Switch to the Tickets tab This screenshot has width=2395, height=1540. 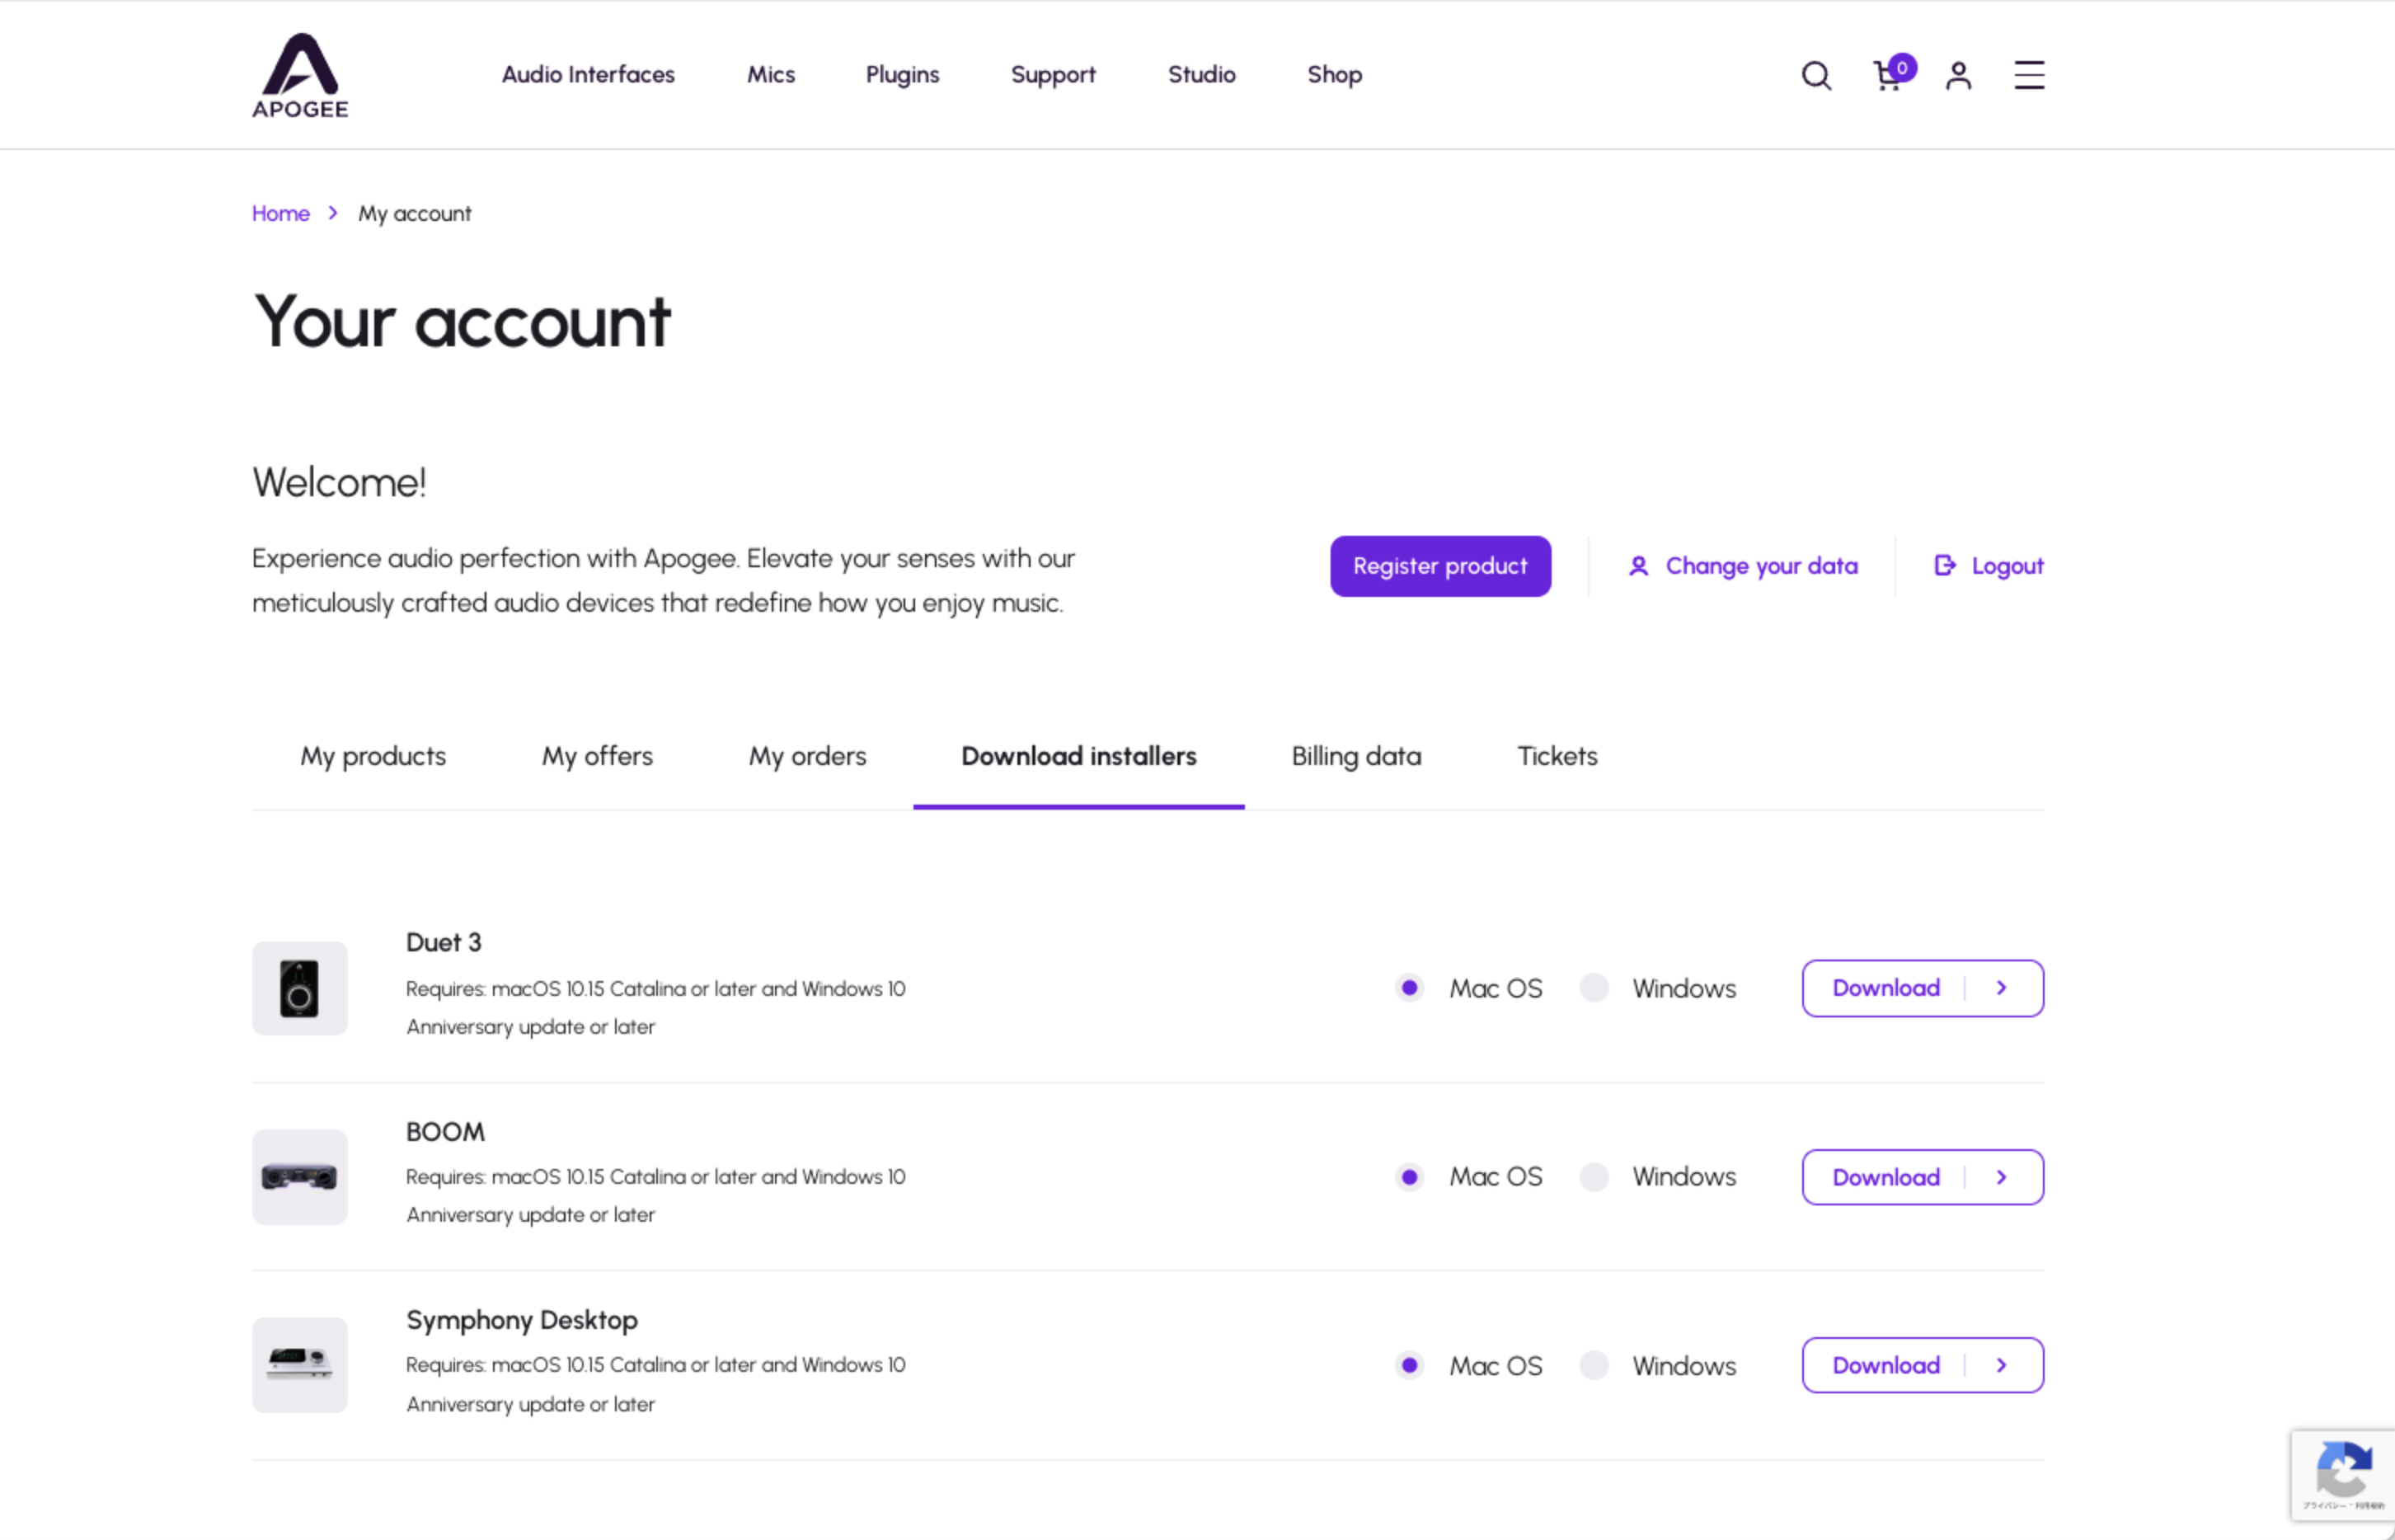[x=1557, y=757]
